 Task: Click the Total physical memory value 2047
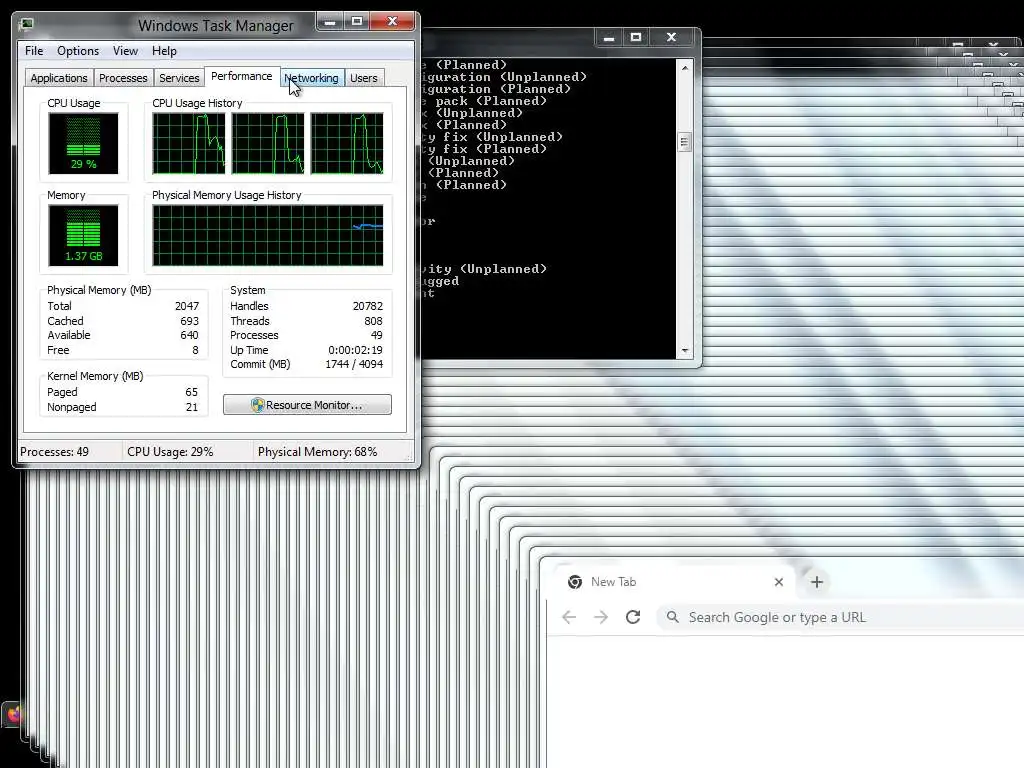pos(187,306)
